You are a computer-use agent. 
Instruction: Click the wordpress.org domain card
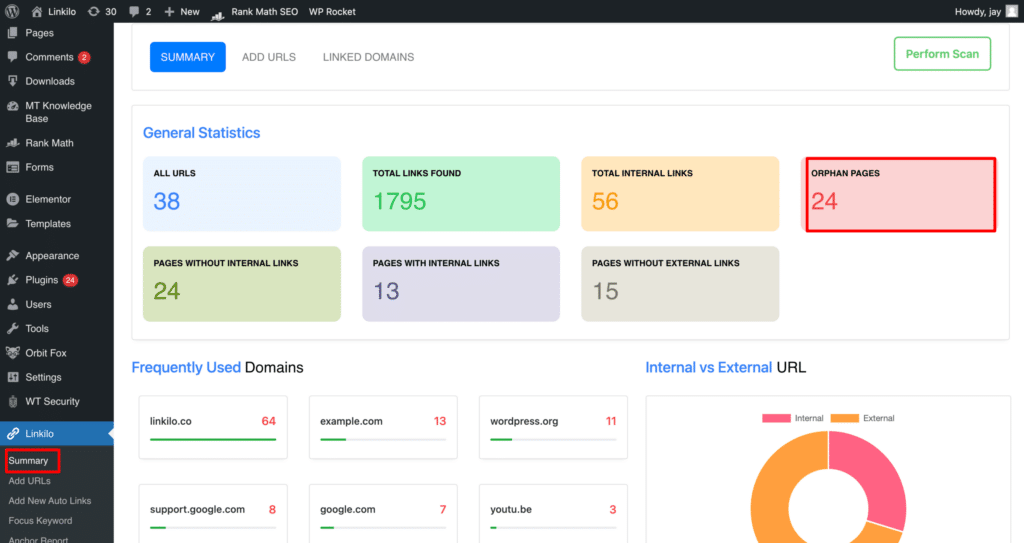tap(553, 427)
